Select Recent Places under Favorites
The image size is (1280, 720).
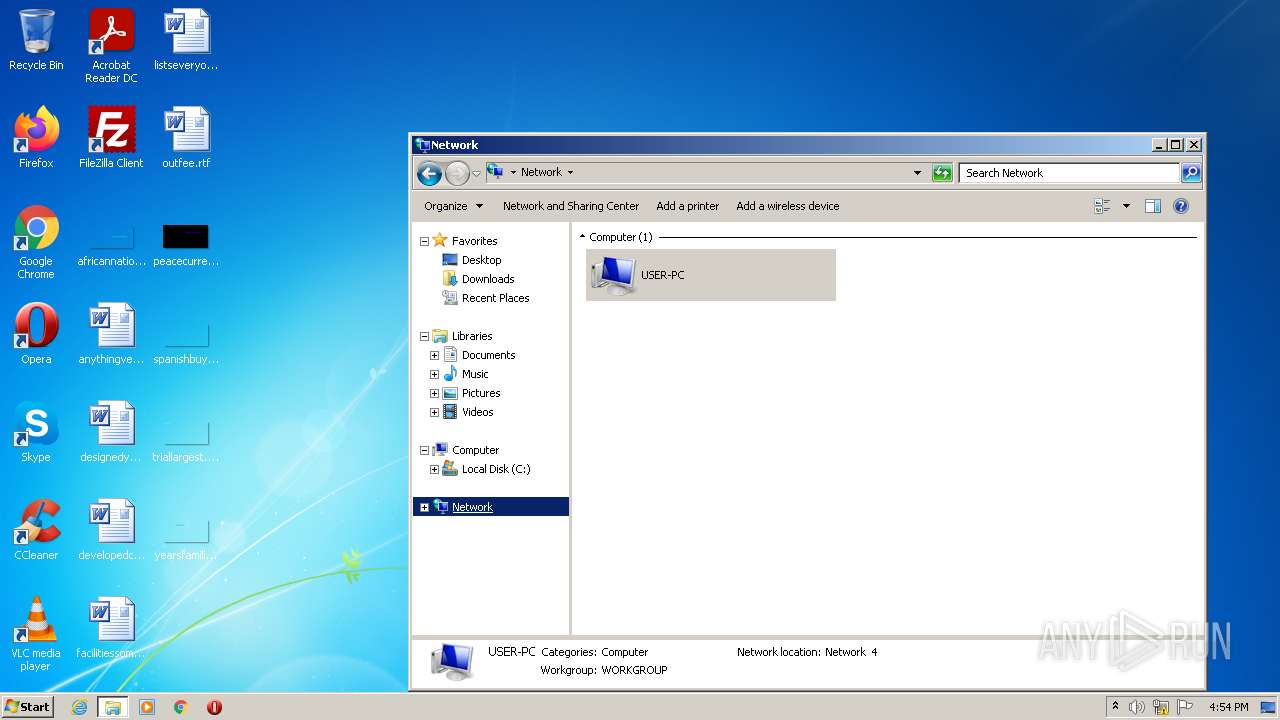point(495,298)
